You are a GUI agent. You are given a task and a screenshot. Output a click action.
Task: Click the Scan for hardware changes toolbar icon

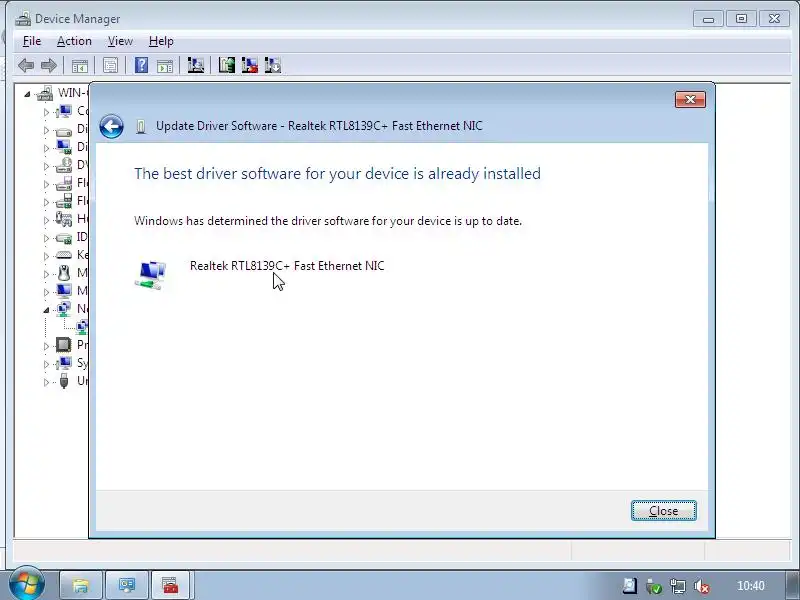click(195, 65)
